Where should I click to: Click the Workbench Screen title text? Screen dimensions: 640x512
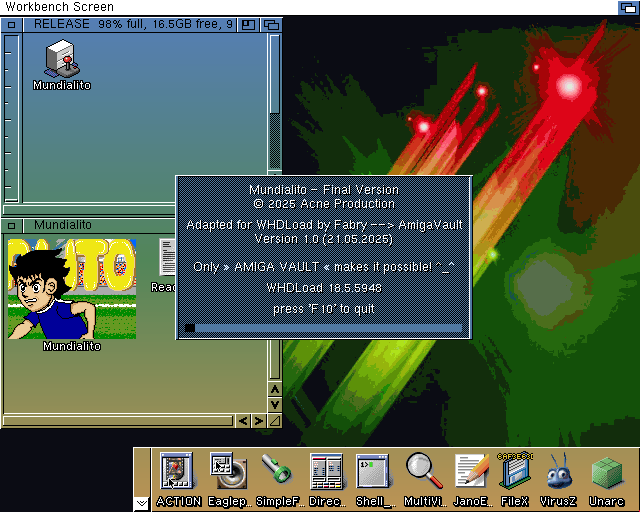point(59,7)
